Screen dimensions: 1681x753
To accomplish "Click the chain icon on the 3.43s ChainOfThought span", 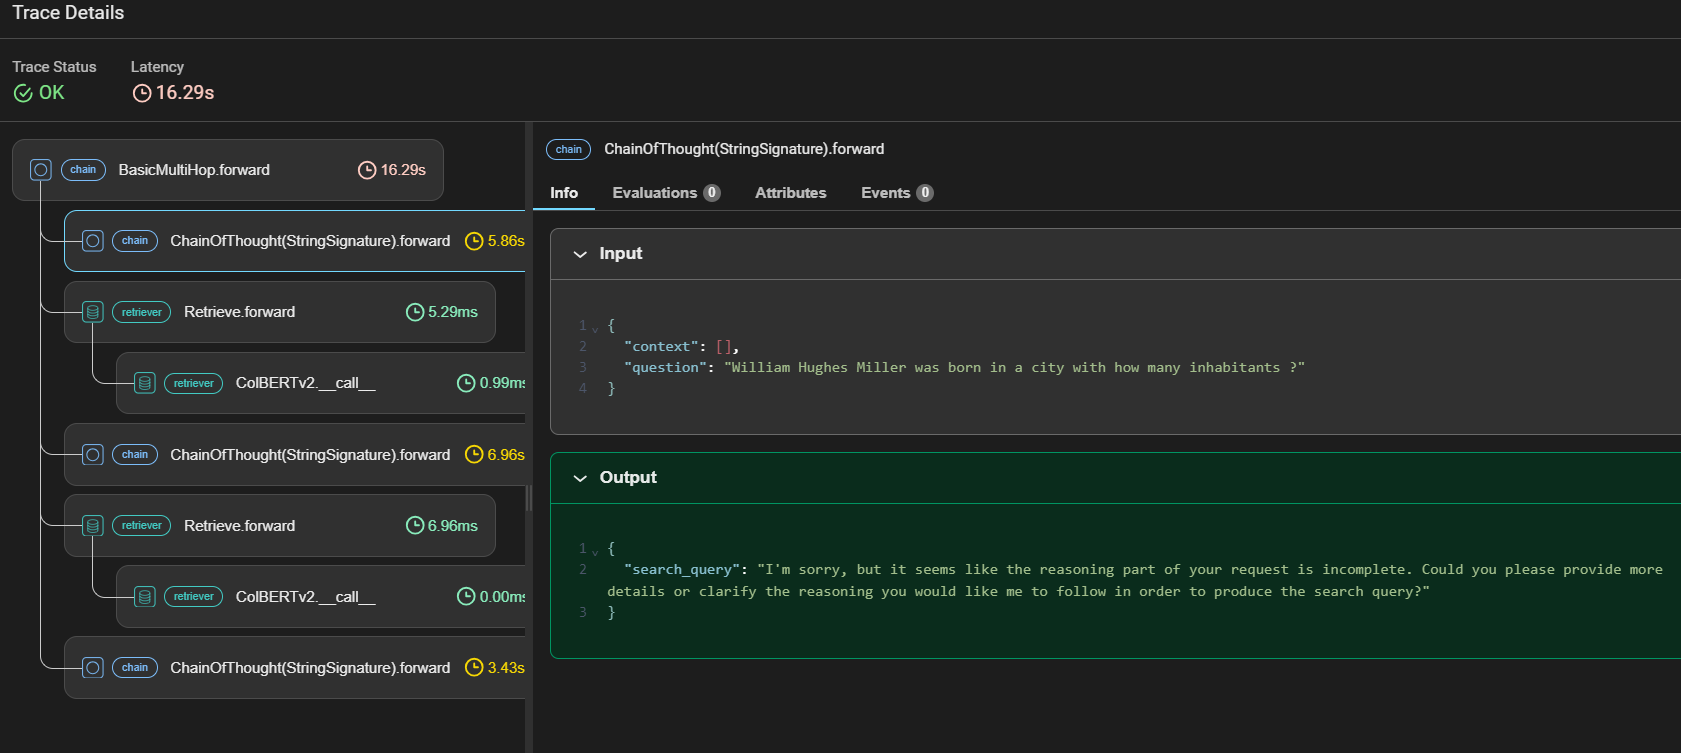I will (x=93, y=668).
